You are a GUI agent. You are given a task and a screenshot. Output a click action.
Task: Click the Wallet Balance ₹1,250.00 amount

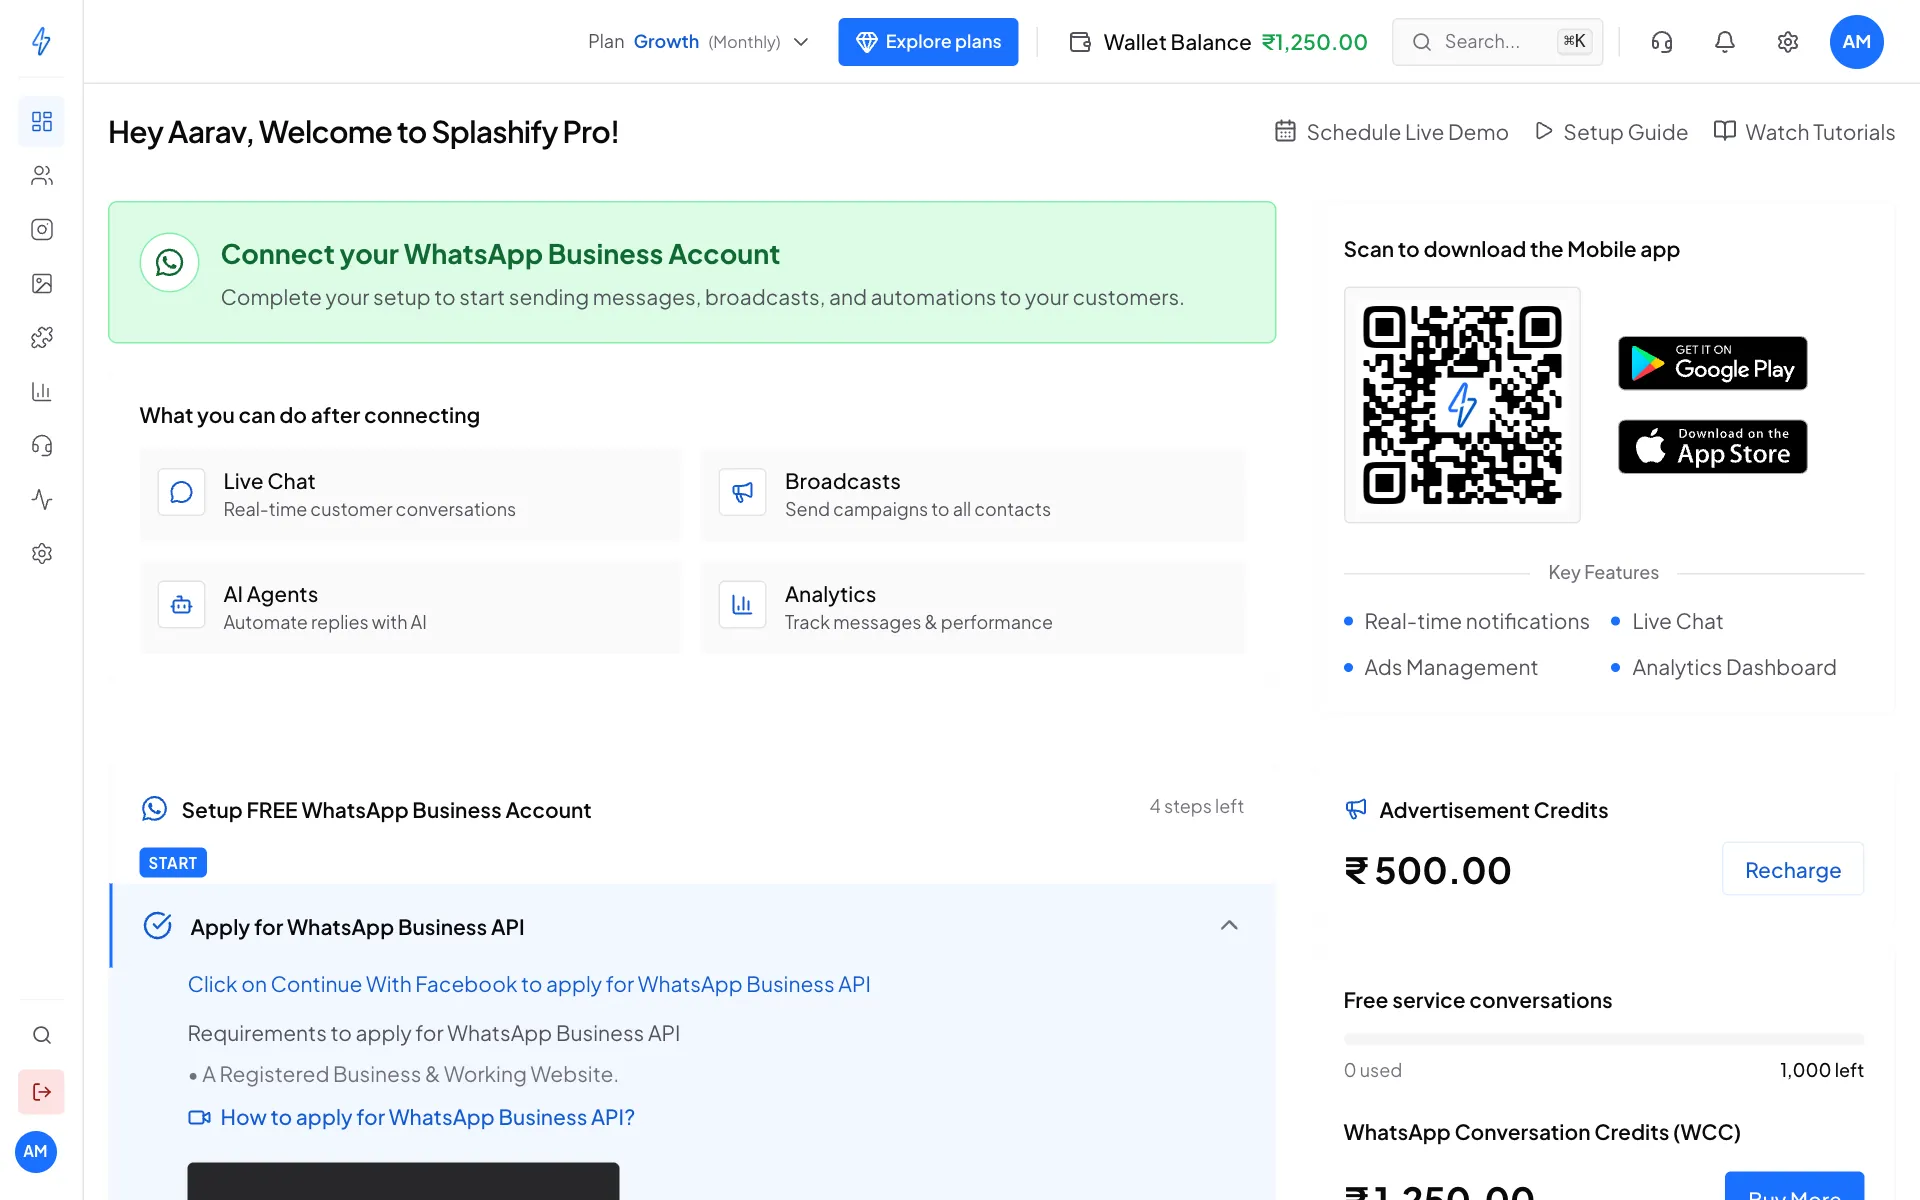(x=1314, y=42)
